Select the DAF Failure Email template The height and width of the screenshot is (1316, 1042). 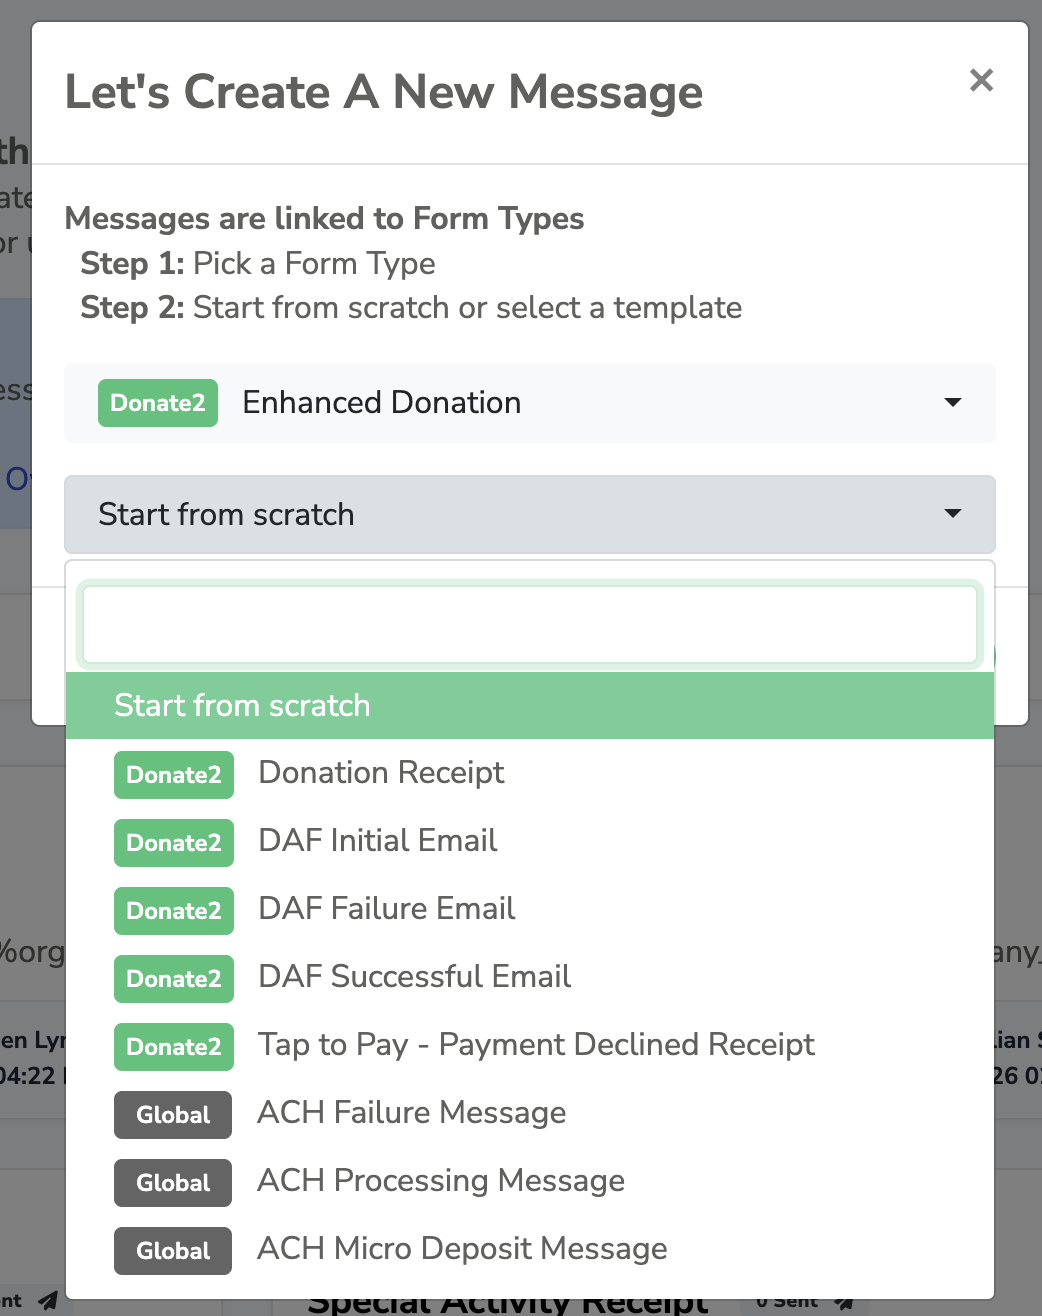pyautogui.click(x=530, y=909)
